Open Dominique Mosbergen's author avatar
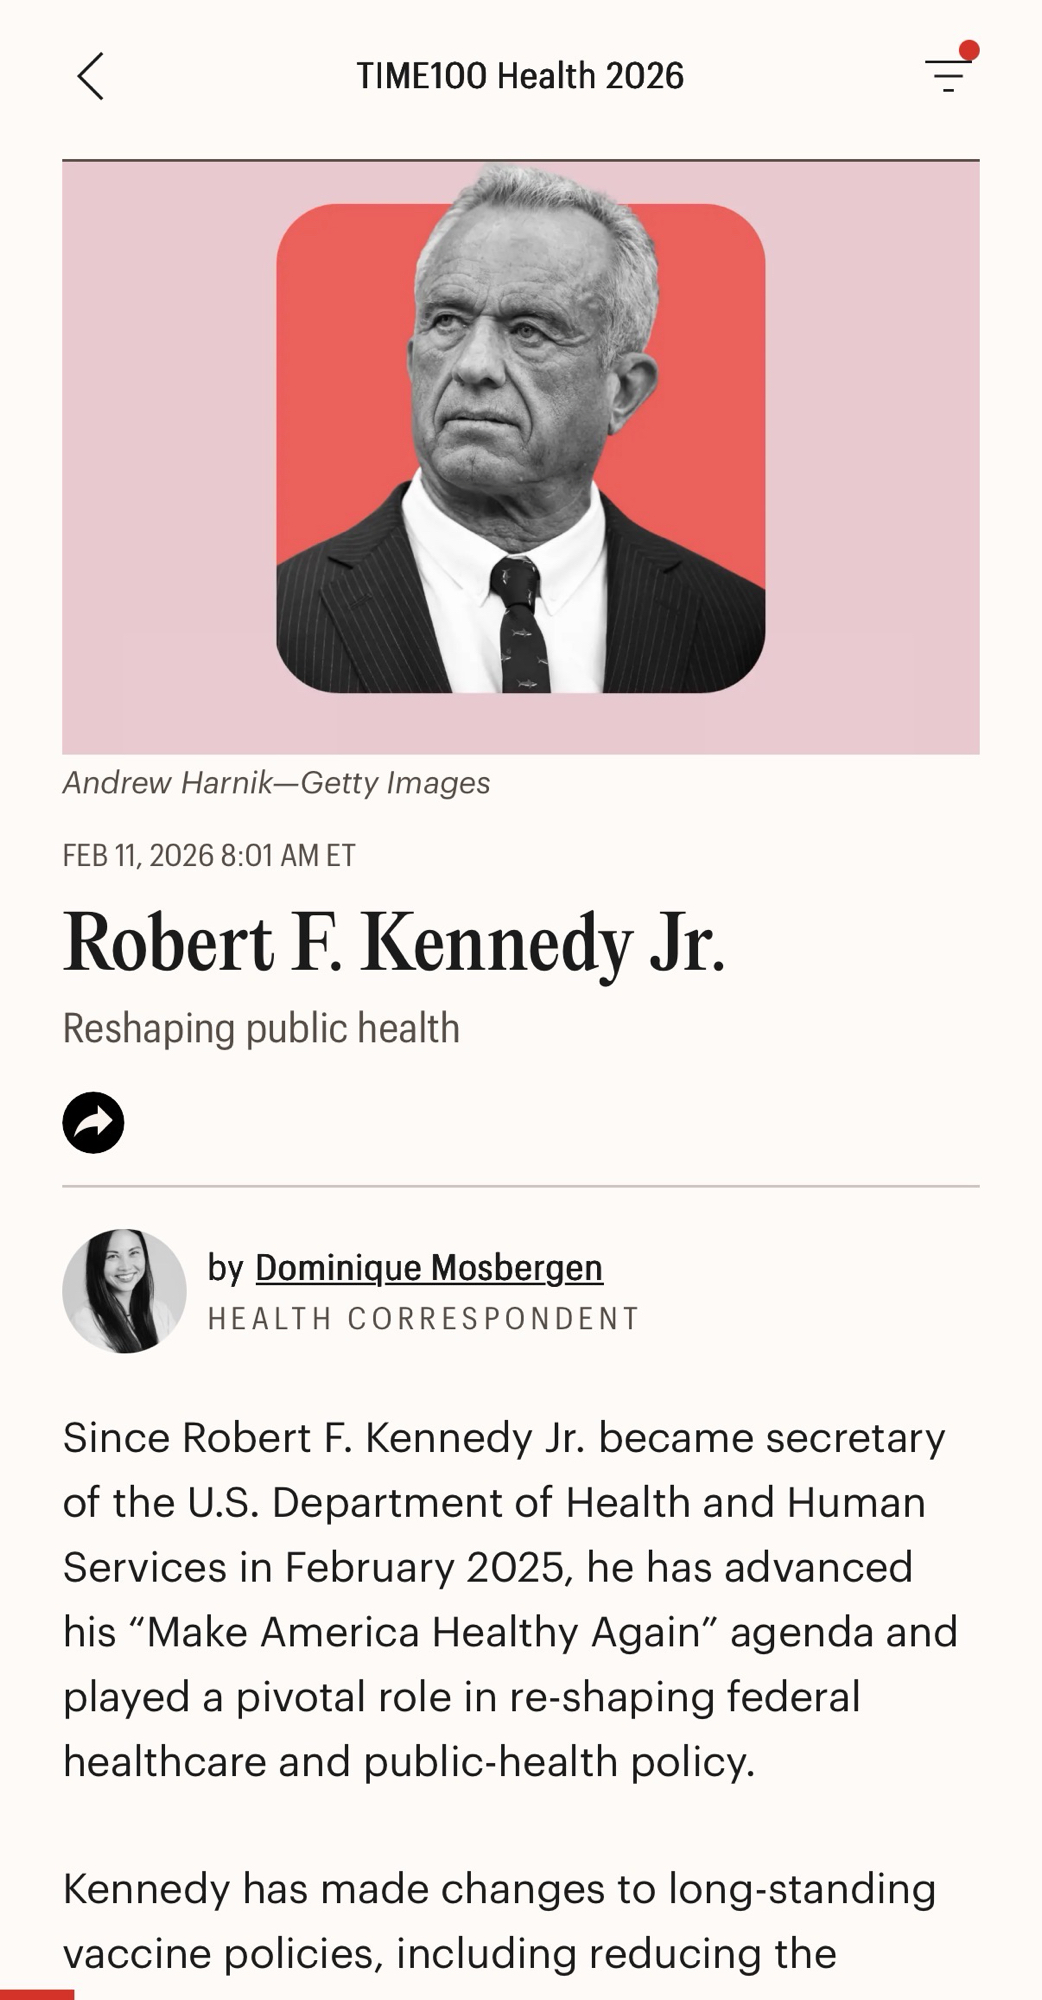The image size is (1042, 2000). [124, 1291]
